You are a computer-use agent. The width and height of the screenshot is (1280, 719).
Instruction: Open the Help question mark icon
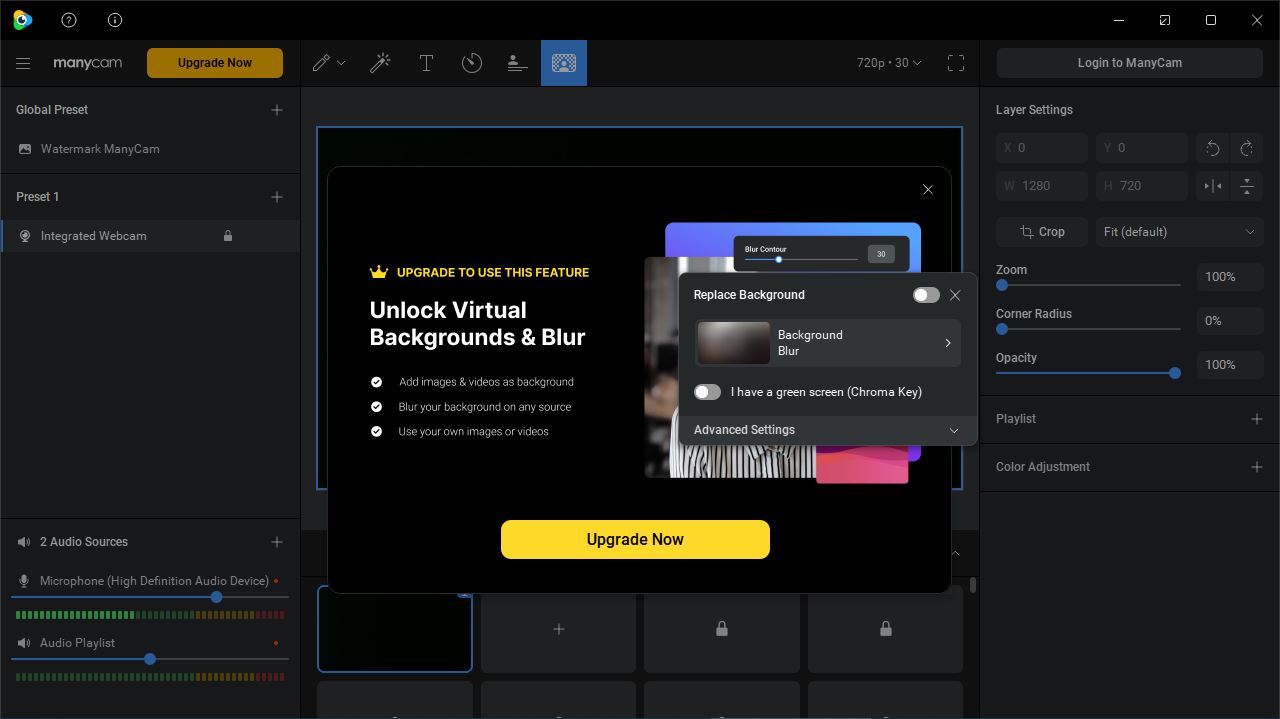69,20
